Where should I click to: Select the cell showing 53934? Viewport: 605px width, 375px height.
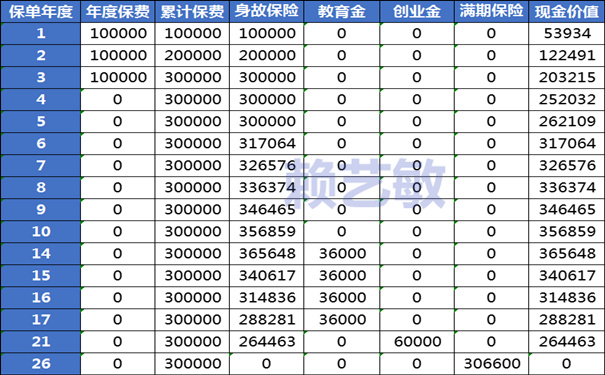566,34
